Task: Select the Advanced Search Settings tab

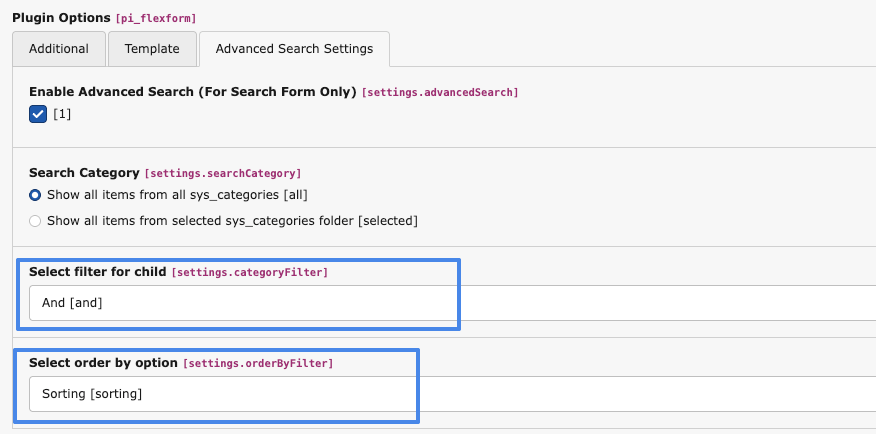Action: (x=294, y=49)
